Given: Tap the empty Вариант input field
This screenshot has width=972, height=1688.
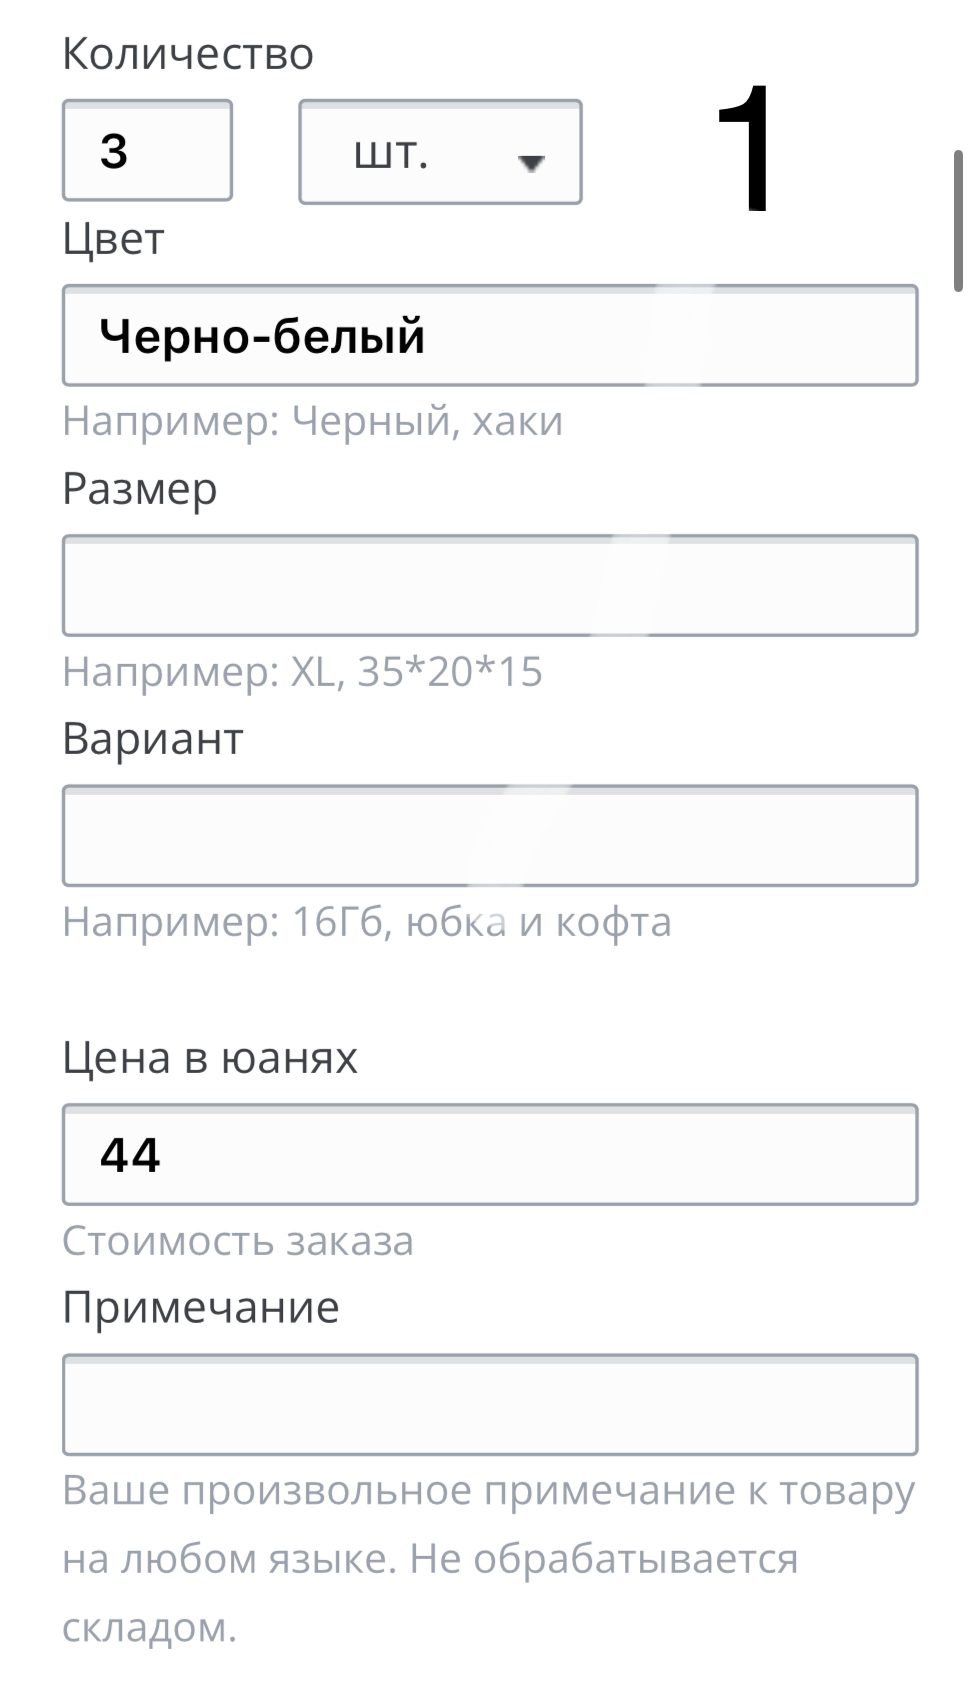Looking at the screenshot, I should [x=489, y=836].
